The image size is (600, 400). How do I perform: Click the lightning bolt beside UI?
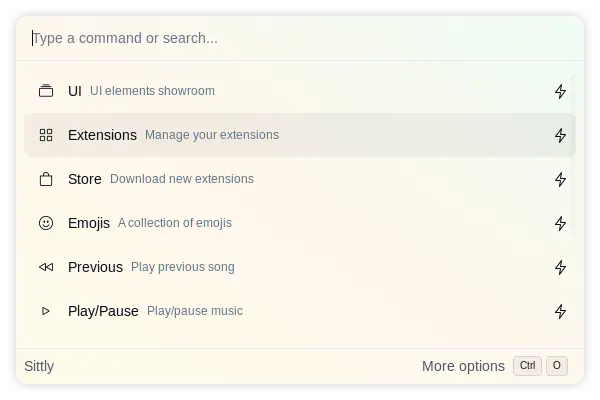(x=561, y=91)
